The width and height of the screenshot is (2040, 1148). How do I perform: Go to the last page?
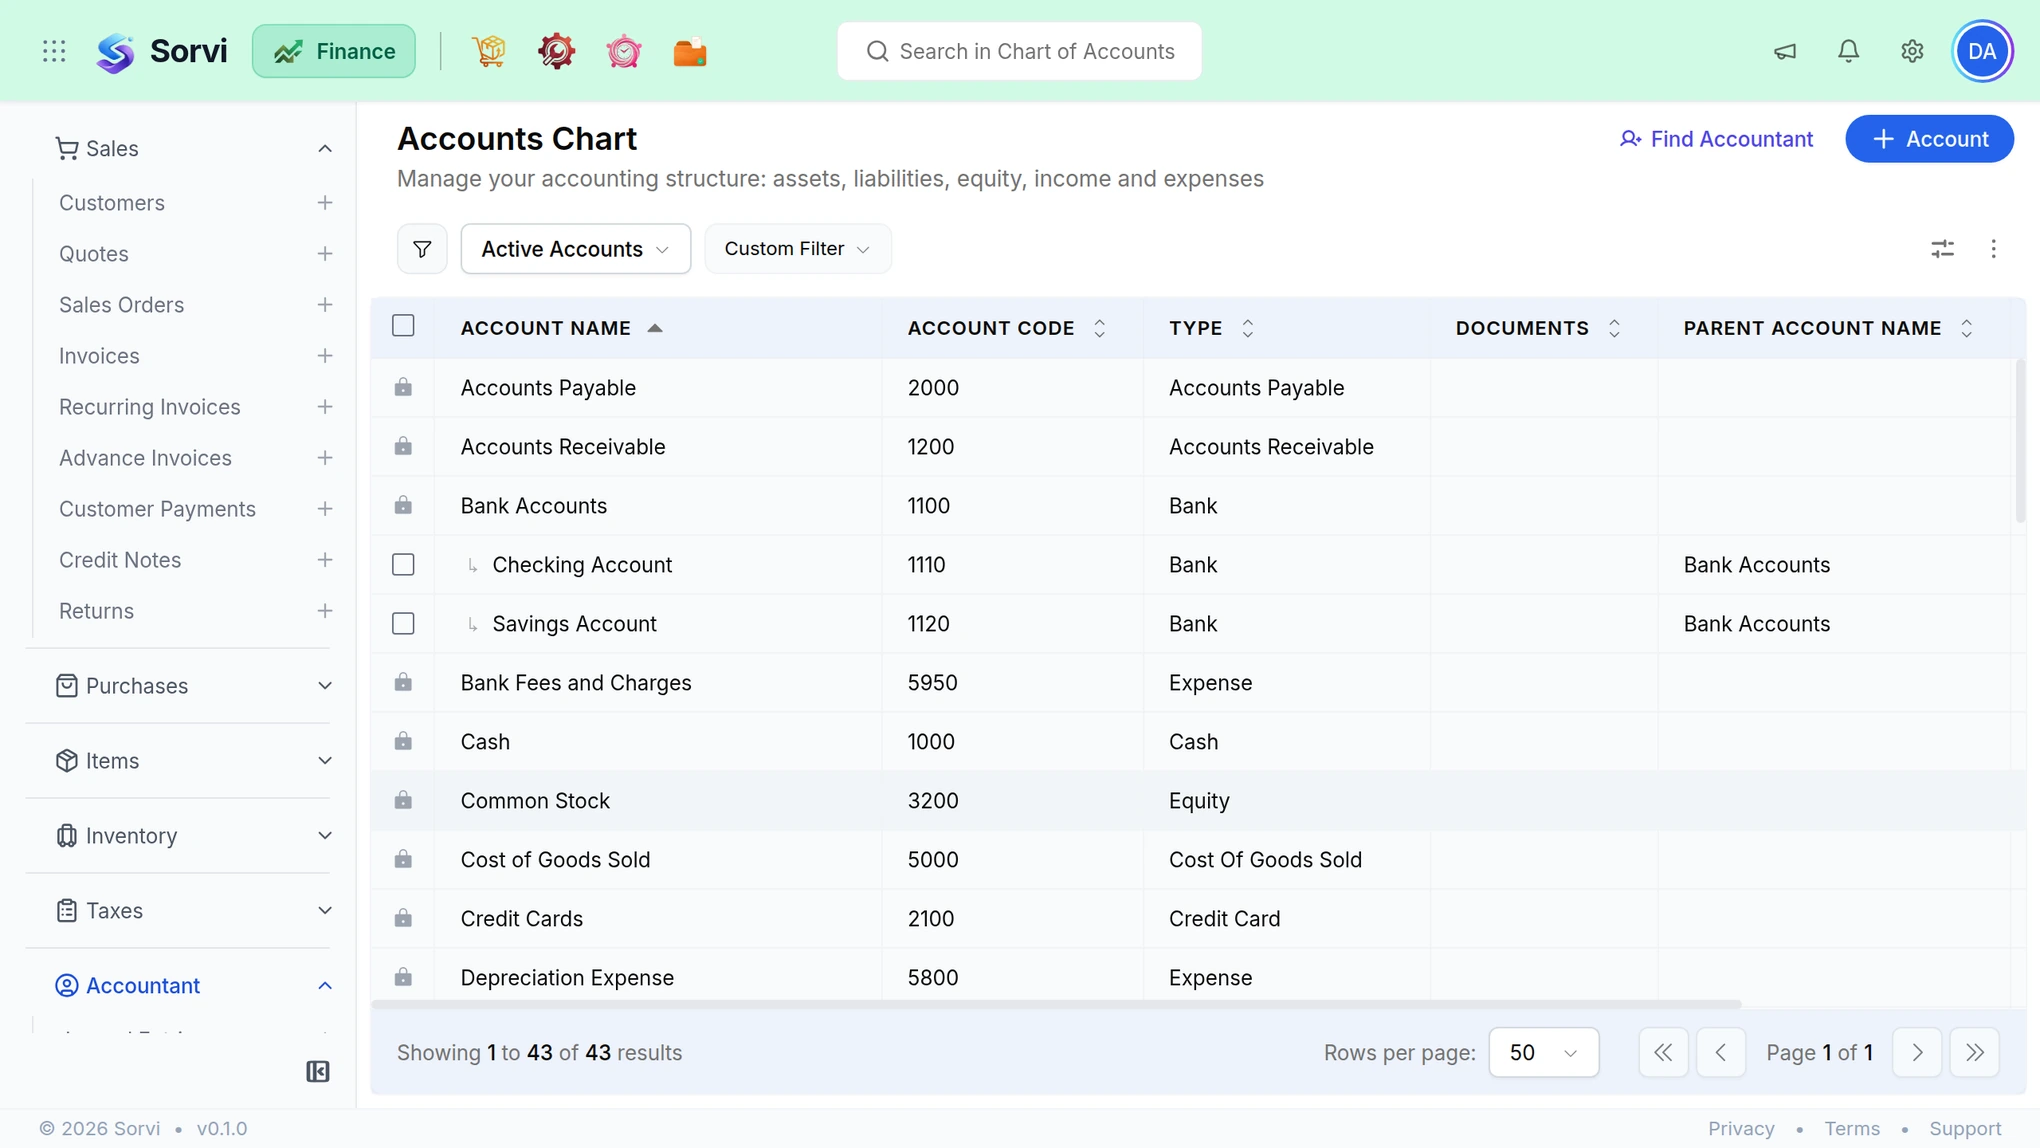[1974, 1052]
